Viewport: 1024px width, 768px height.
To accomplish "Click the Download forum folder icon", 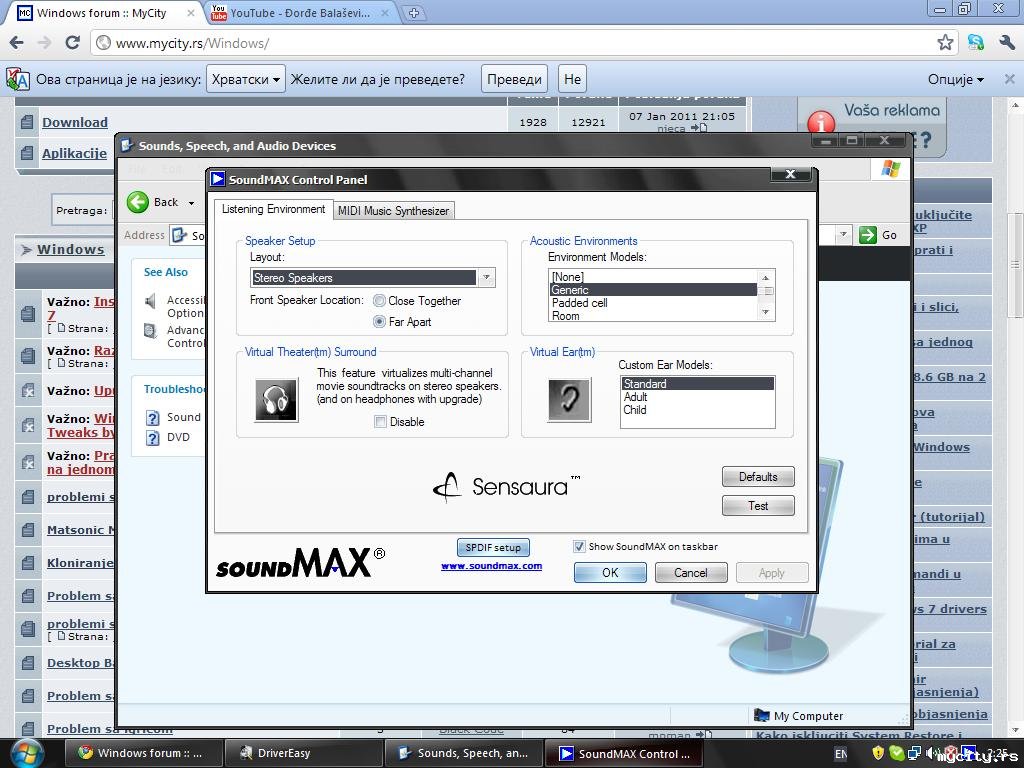I will 27,122.
